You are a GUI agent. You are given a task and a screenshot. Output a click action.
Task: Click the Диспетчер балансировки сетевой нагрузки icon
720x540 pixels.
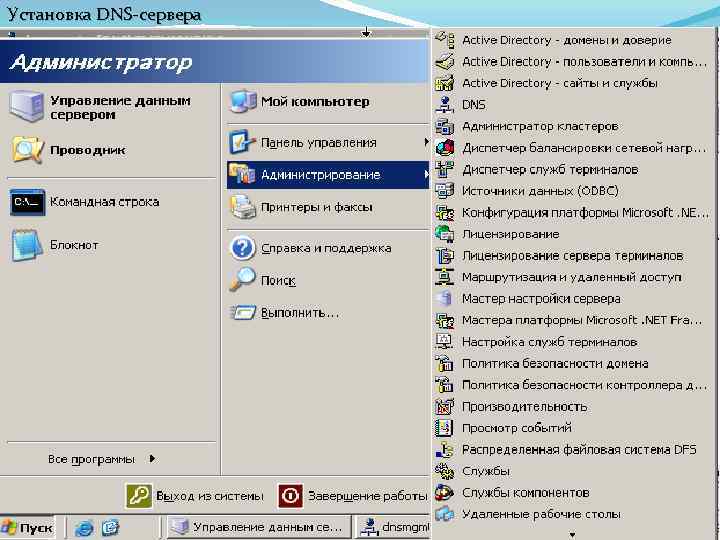tap(444, 147)
